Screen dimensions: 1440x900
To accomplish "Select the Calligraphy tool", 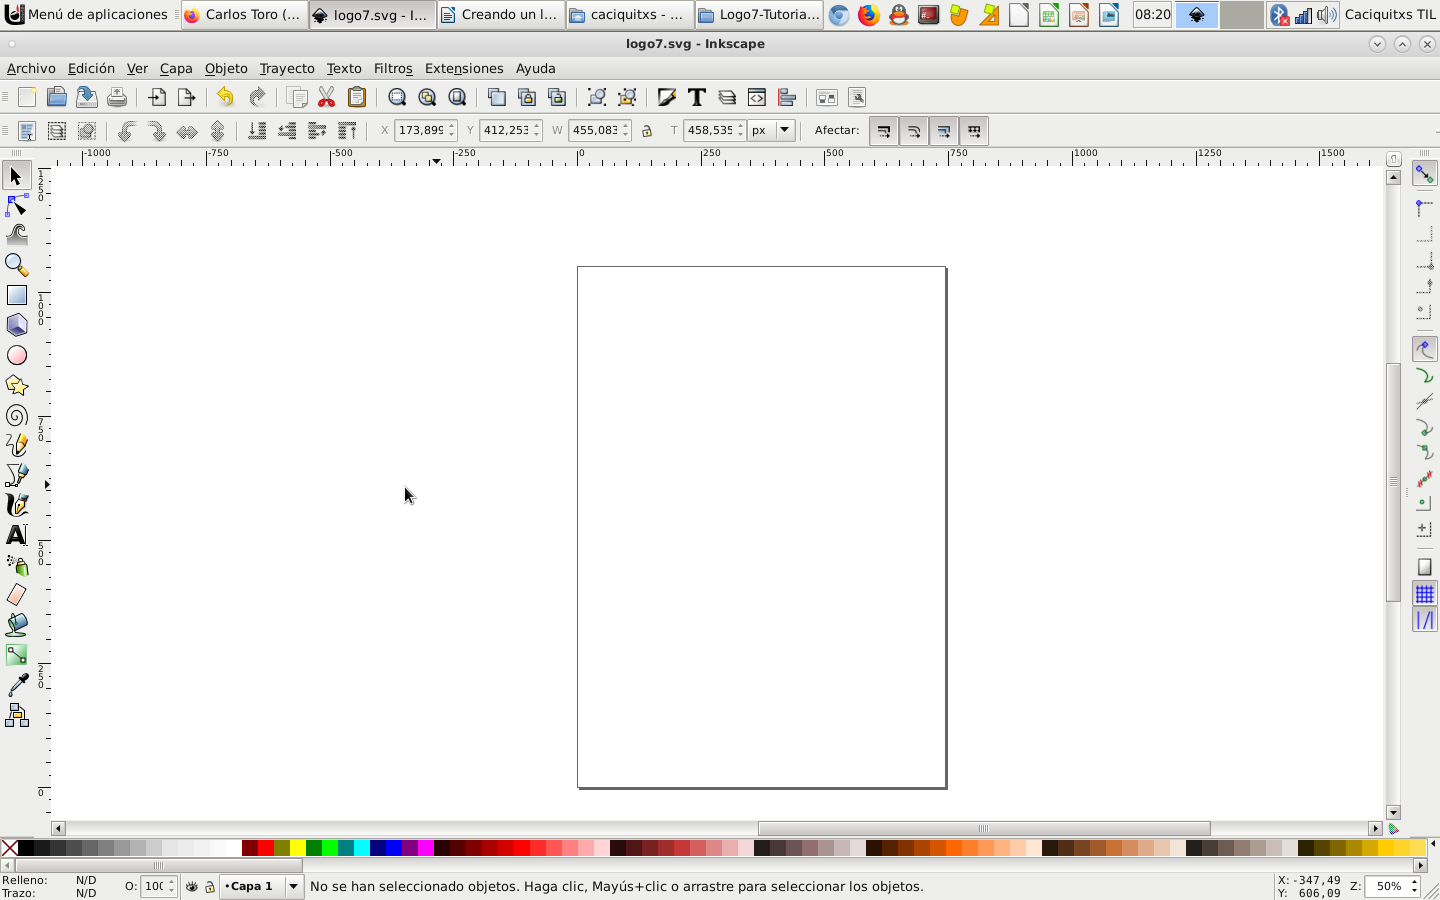I will [16, 505].
